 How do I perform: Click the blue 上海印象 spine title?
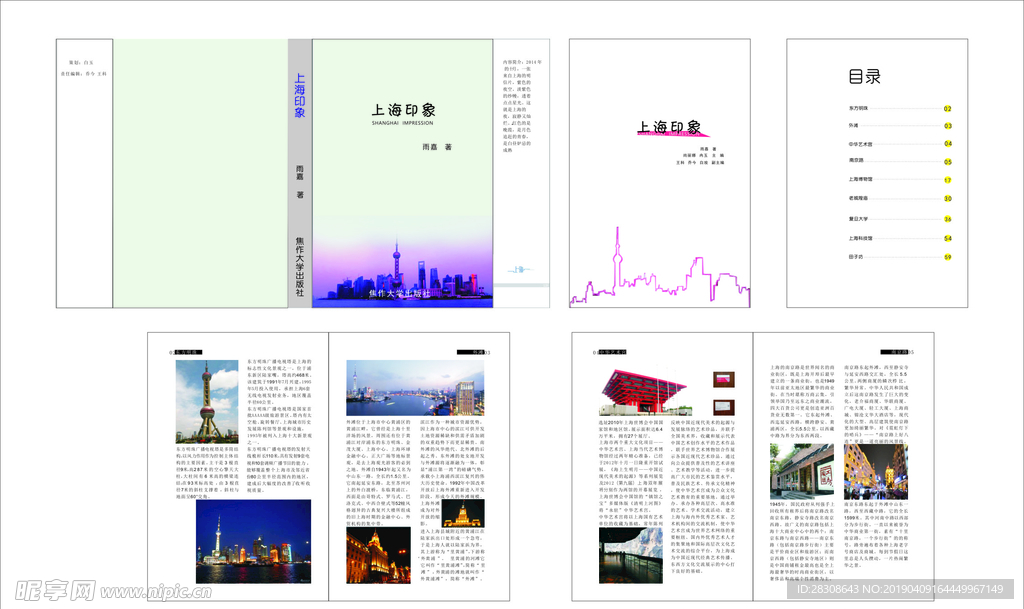299,96
